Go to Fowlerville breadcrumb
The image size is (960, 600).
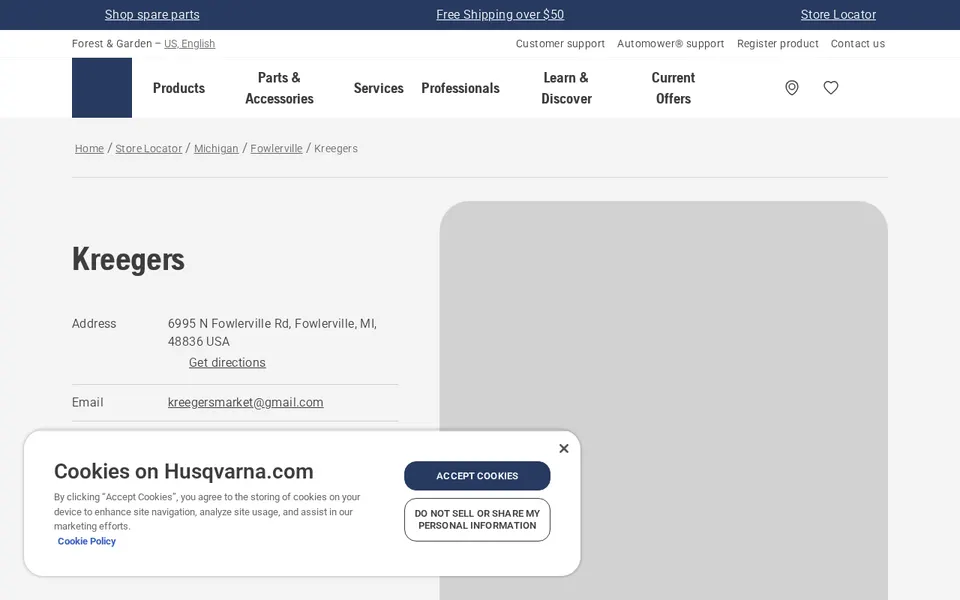click(x=276, y=148)
